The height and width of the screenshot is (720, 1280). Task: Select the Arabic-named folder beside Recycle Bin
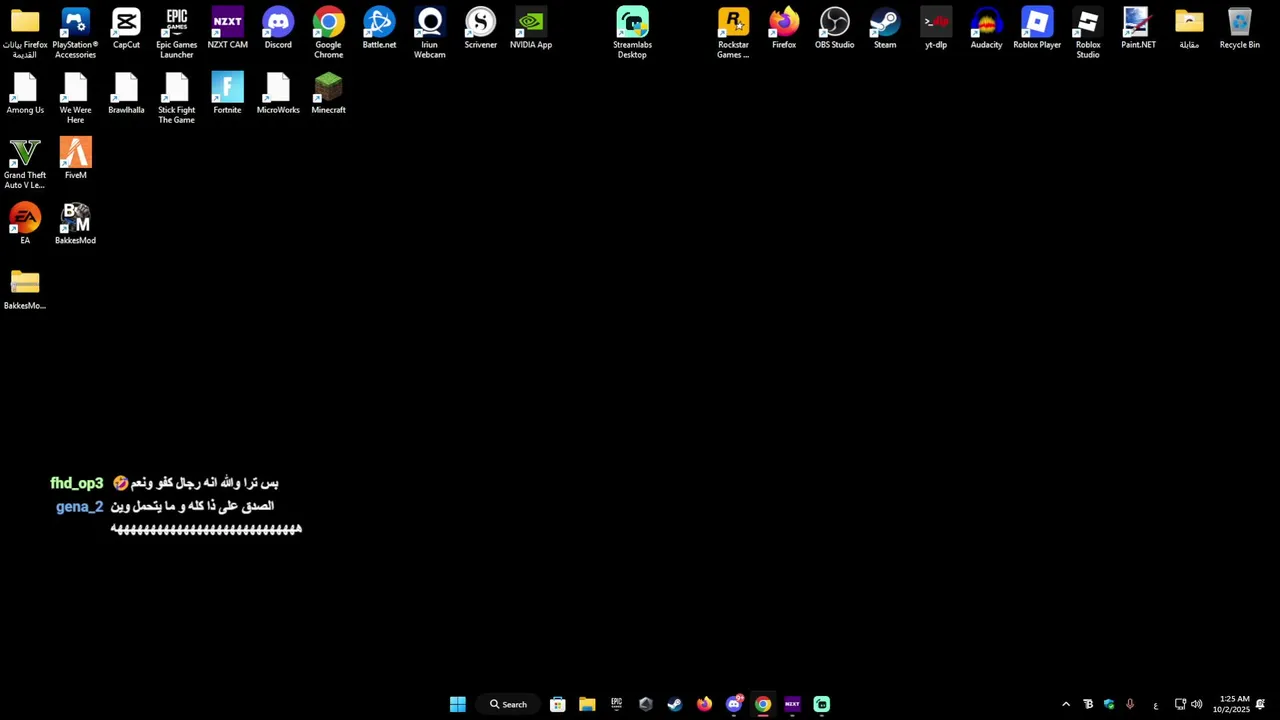click(1189, 29)
